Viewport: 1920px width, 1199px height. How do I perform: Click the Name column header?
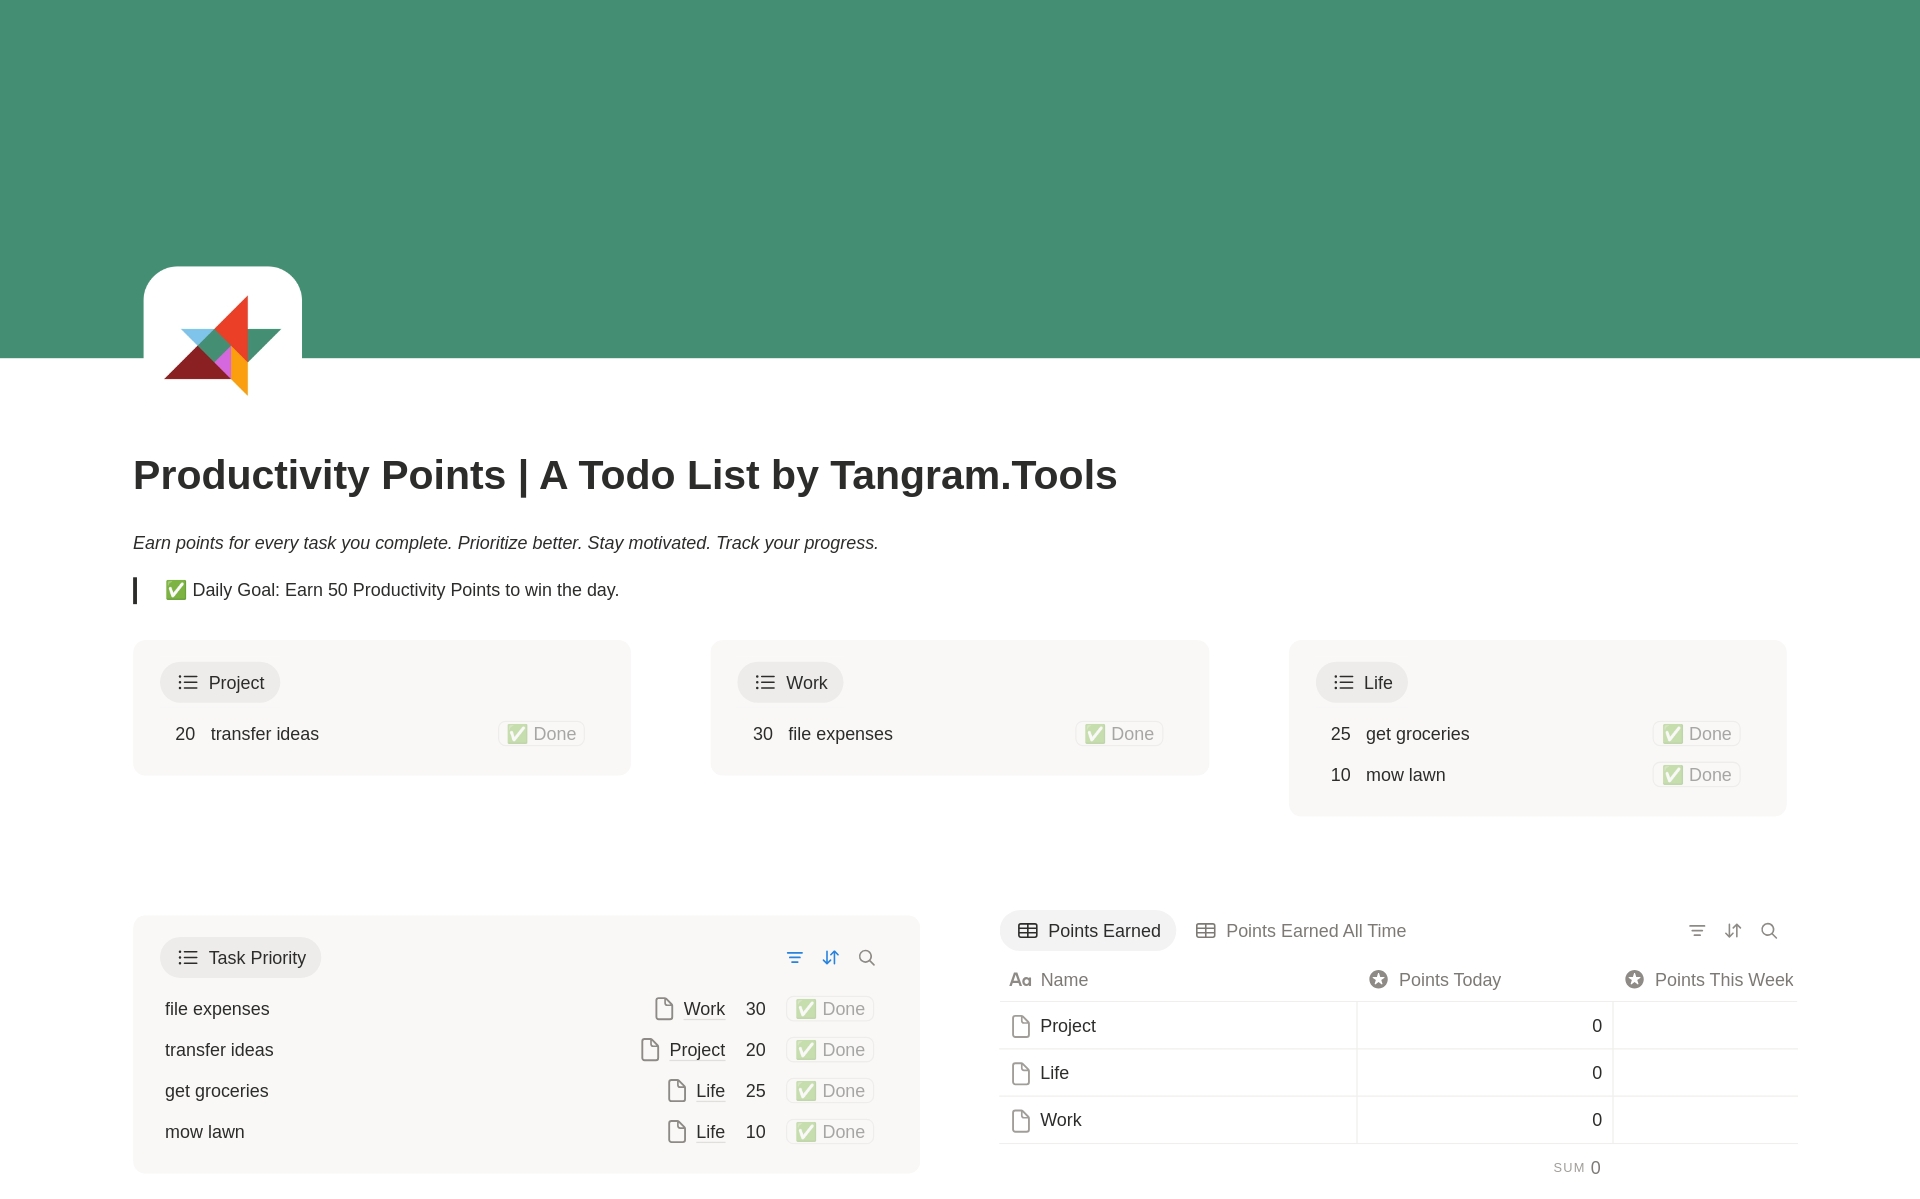coord(1178,980)
